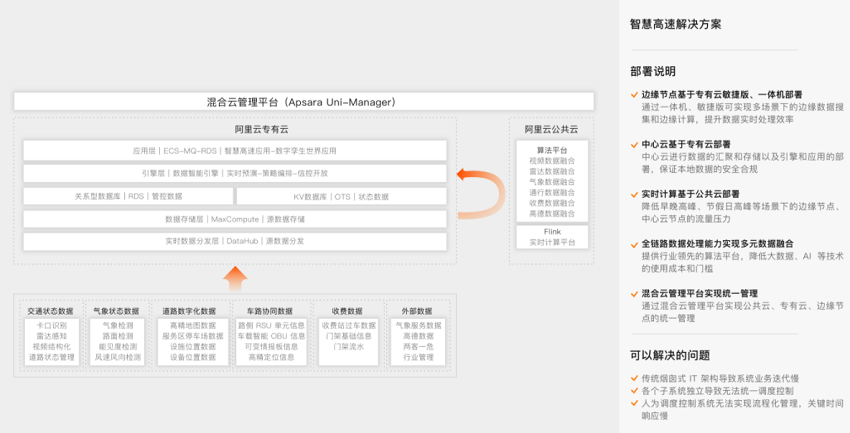
Task: Click the KV数据库 OTS 状态数据 box
Action: [x=342, y=196]
